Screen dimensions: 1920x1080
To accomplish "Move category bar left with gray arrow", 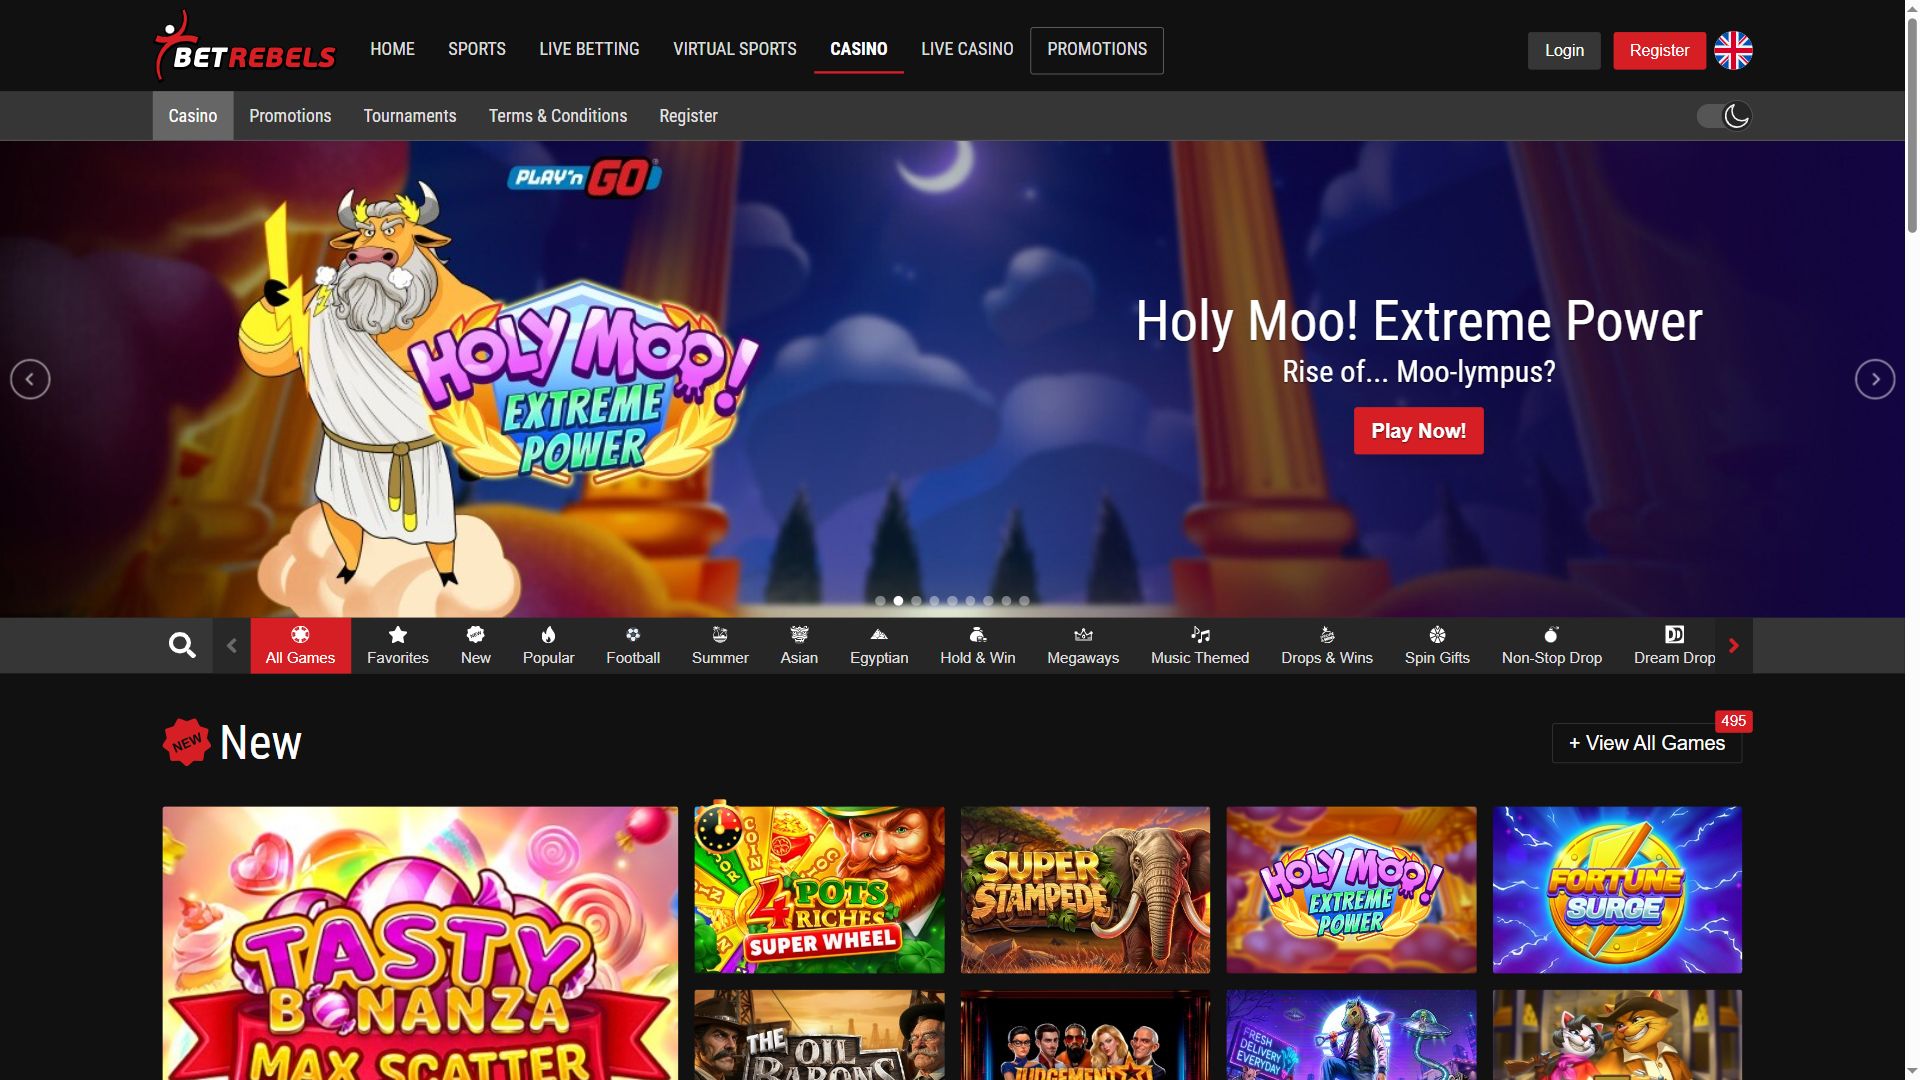I will 232,645.
